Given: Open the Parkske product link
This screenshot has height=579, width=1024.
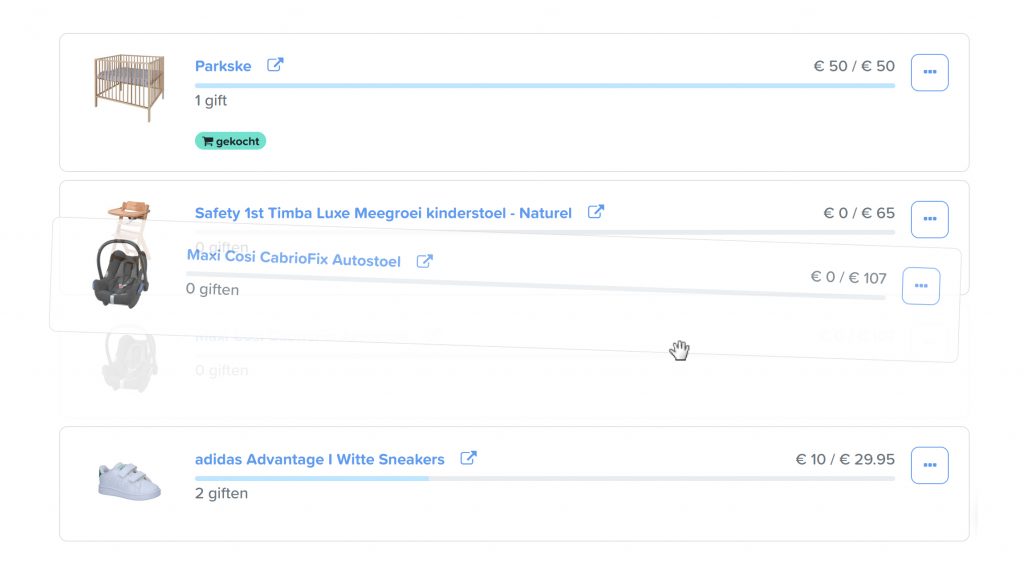Looking at the screenshot, I should 223,66.
